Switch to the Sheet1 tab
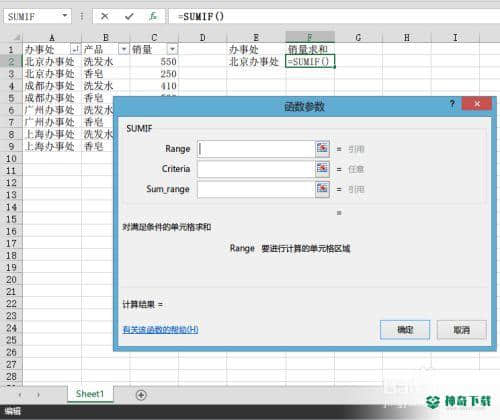The image size is (500, 420). 90,394
